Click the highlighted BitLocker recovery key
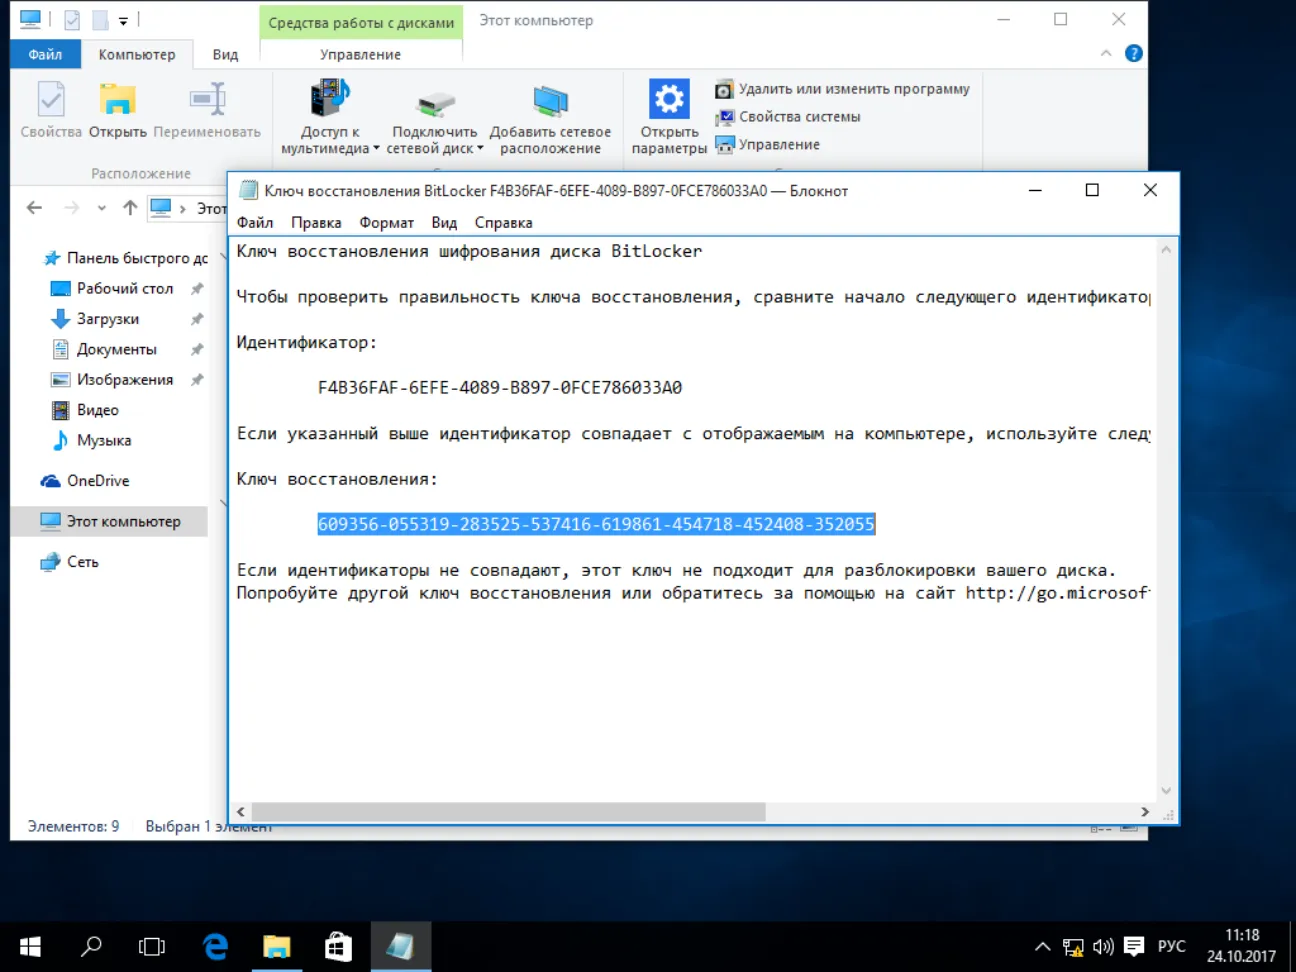This screenshot has width=1296, height=972. (596, 524)
